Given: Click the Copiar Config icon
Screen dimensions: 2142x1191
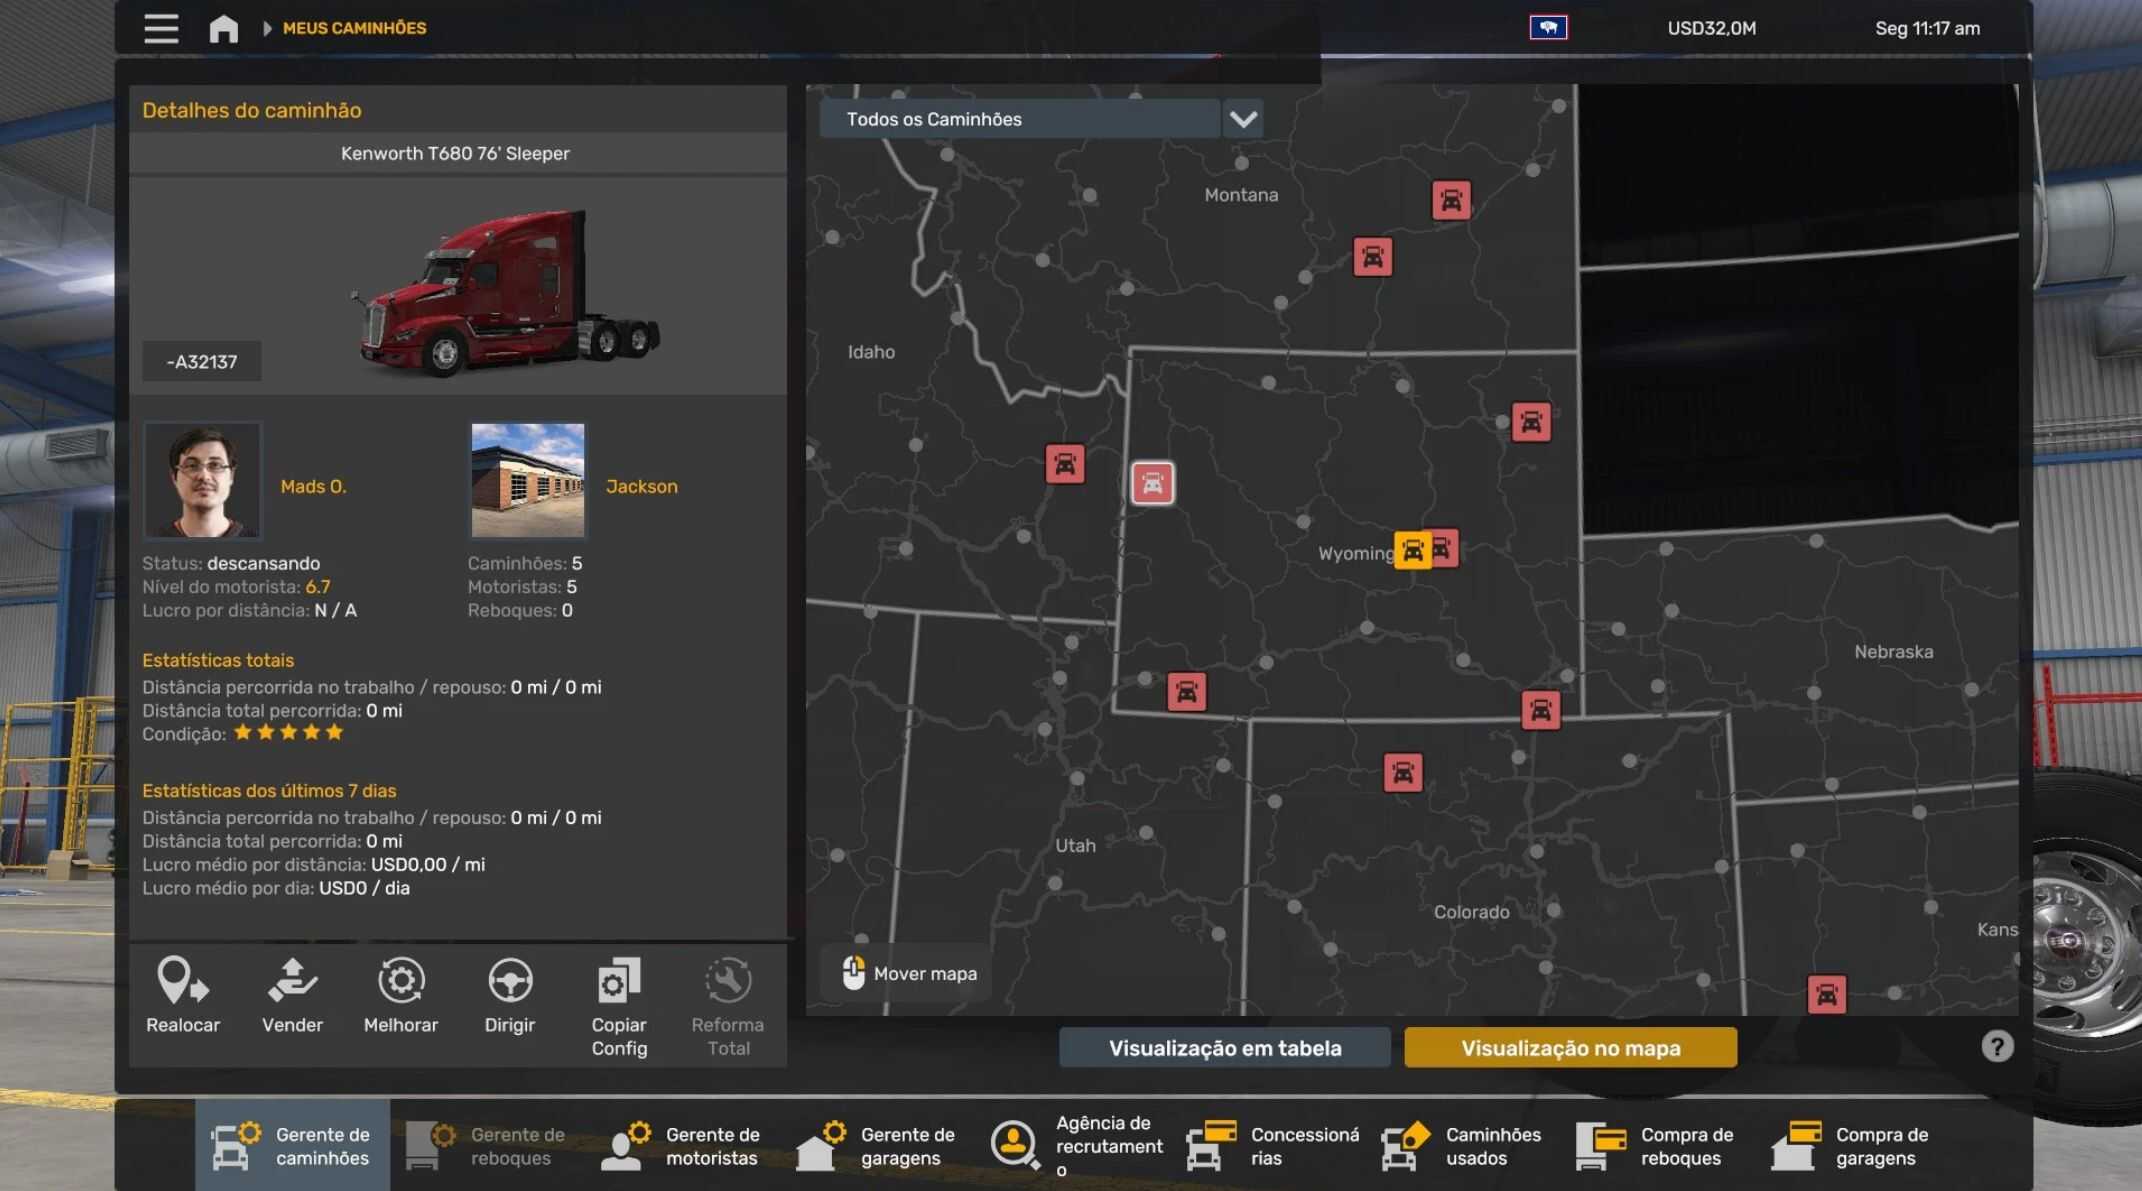Looking at the screenshot, I should (619, 981).
